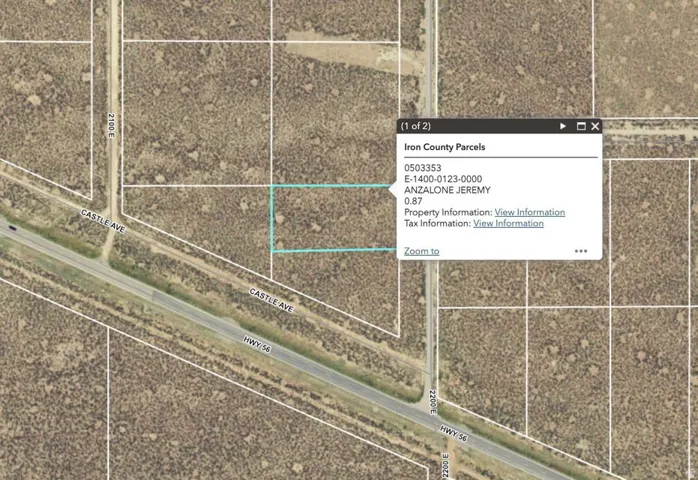The height and width of the screenshot is (480, 698).
Task: Maximize the parcel info popup
Action: 581,126
